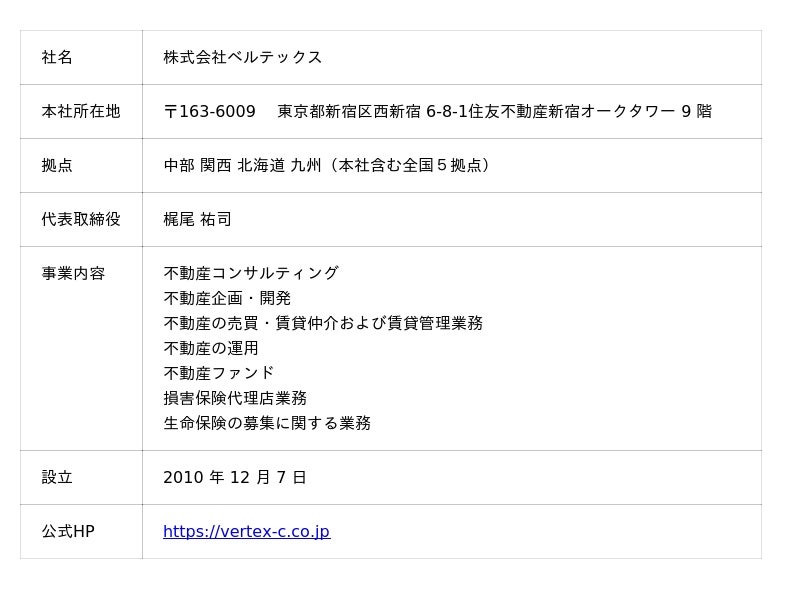The image size is (800, 589).
Task: Click the 不動産の運用 business line
Action: click(211, 349)
